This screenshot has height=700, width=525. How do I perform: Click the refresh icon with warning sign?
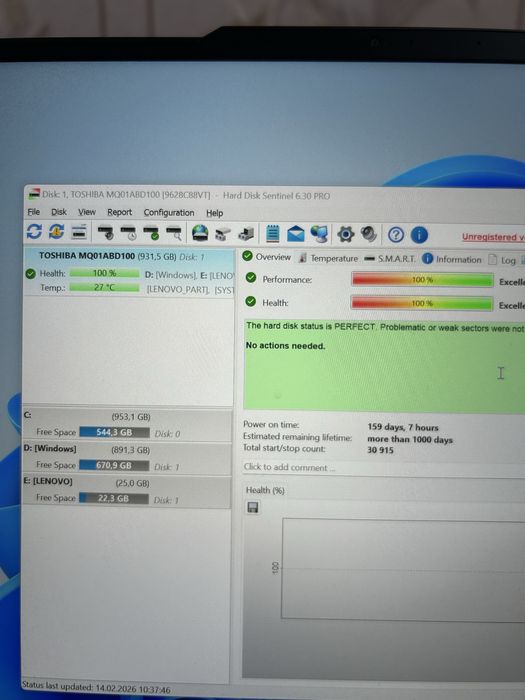[x=56, y=231]
